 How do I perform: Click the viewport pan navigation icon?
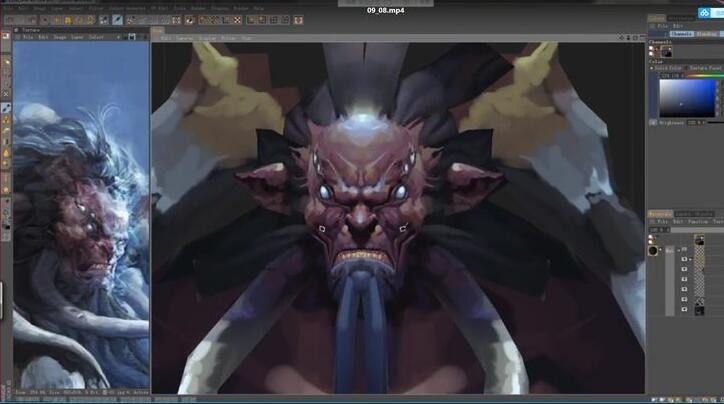pyautogui.click(x=621, y=37)
